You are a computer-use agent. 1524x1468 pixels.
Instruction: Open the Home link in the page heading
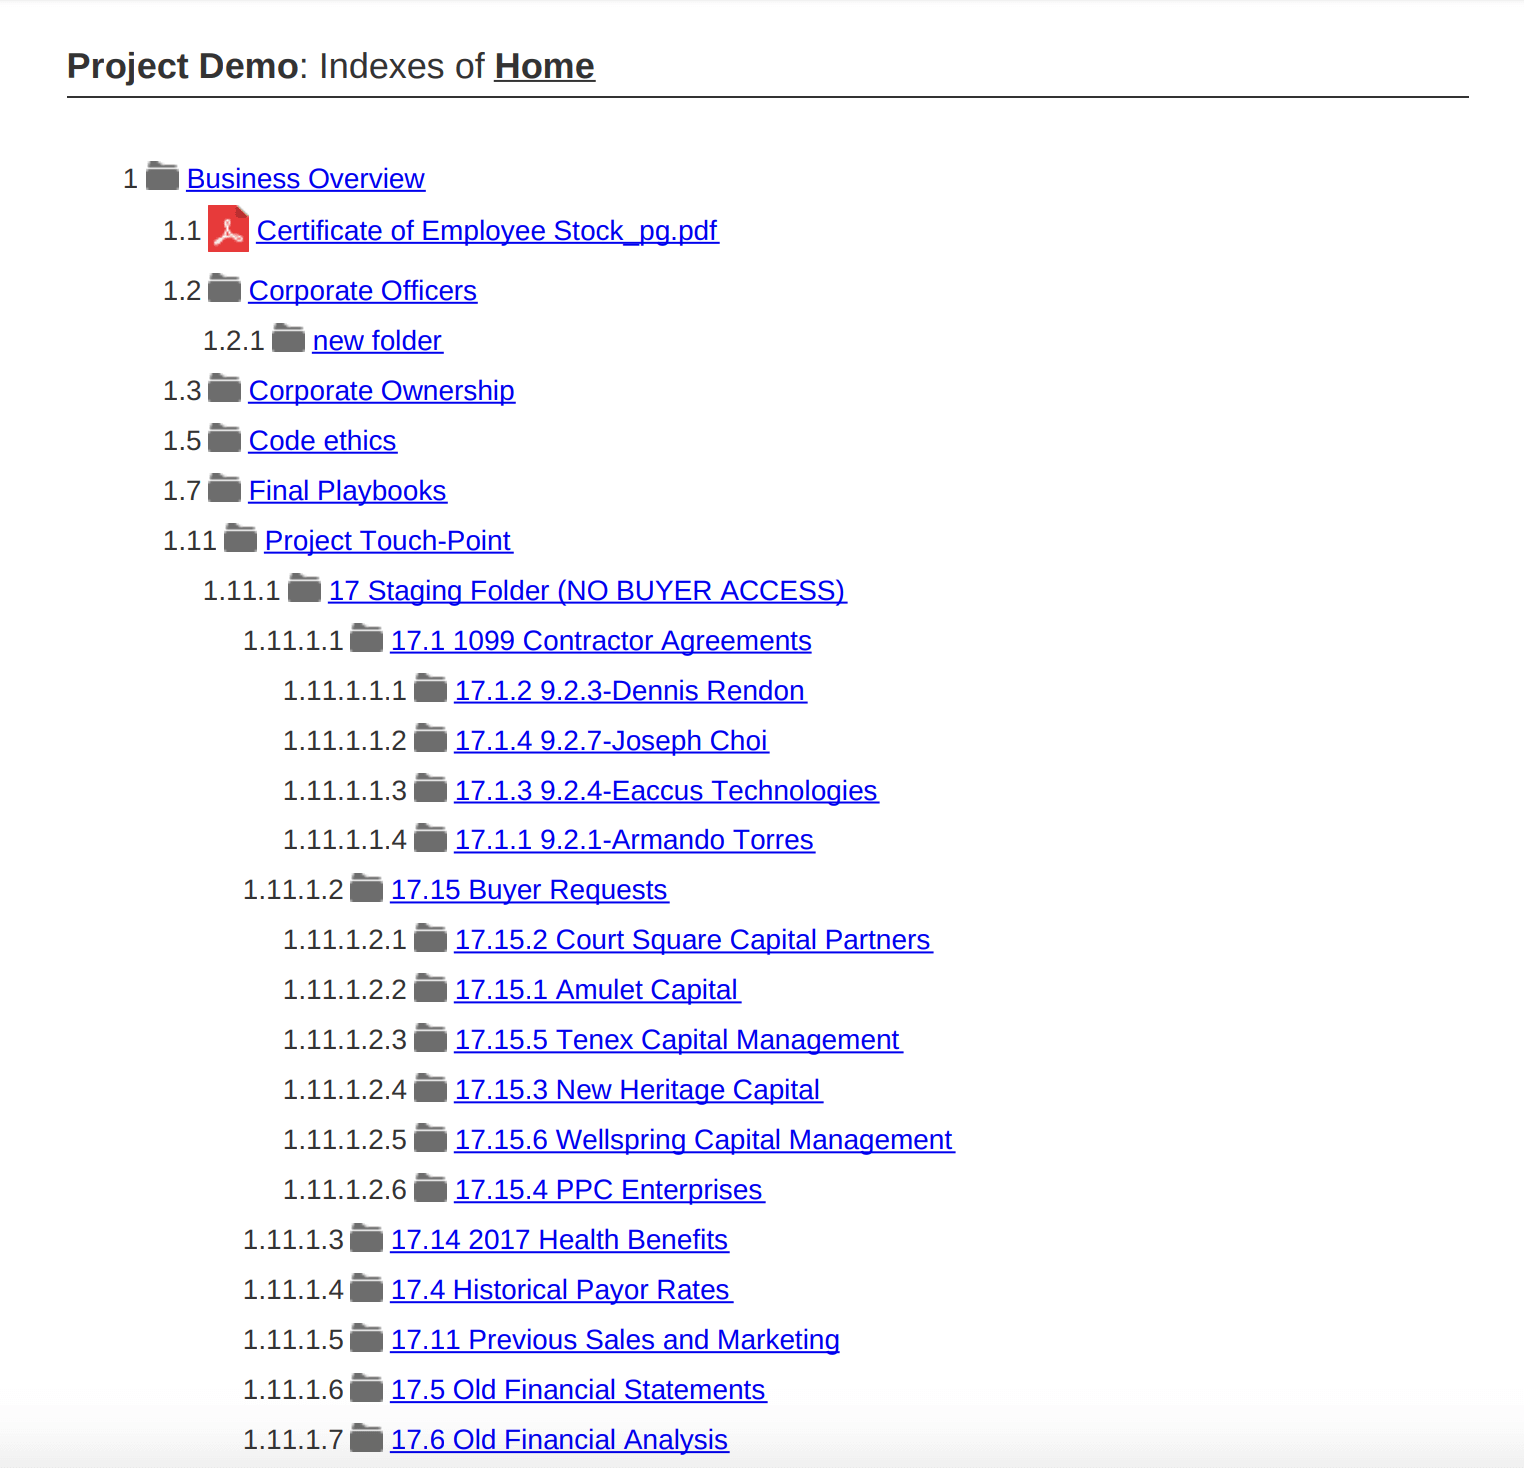544,66
